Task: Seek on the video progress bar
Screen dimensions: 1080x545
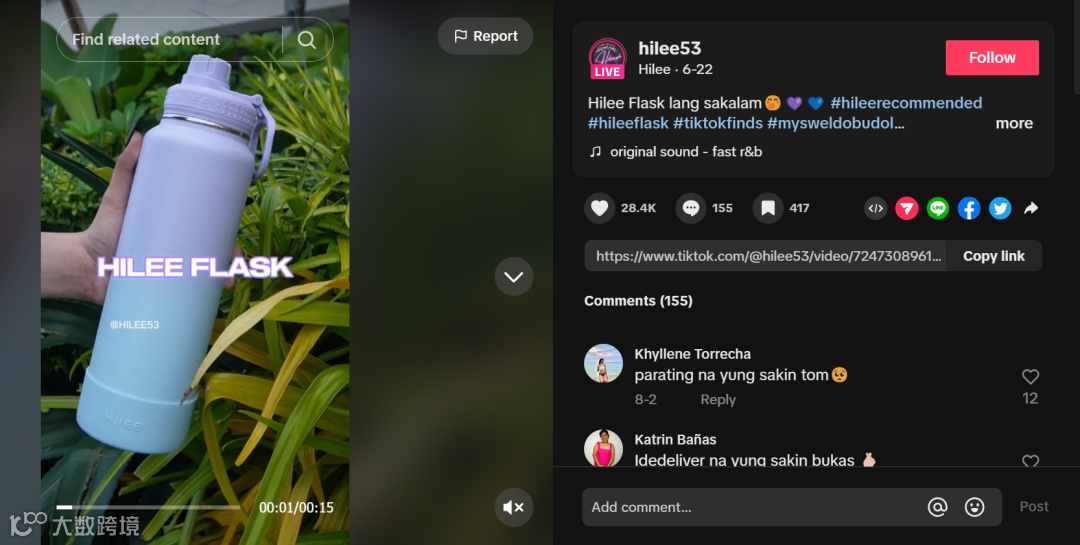Action: coord(148,507)
